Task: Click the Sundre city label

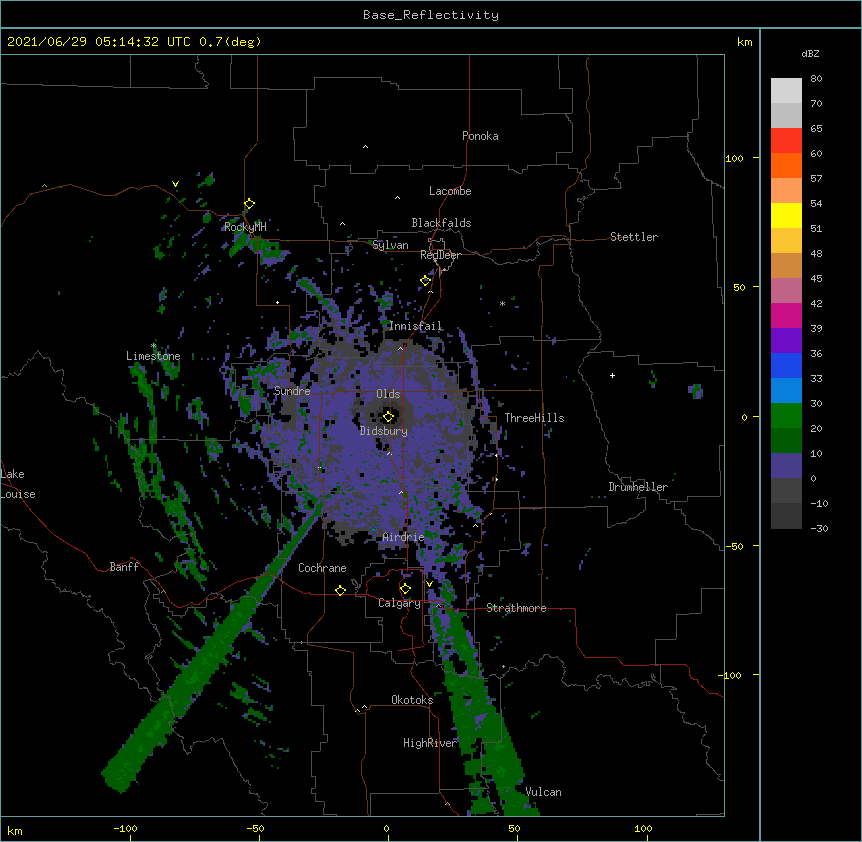Action: point(292,391)
